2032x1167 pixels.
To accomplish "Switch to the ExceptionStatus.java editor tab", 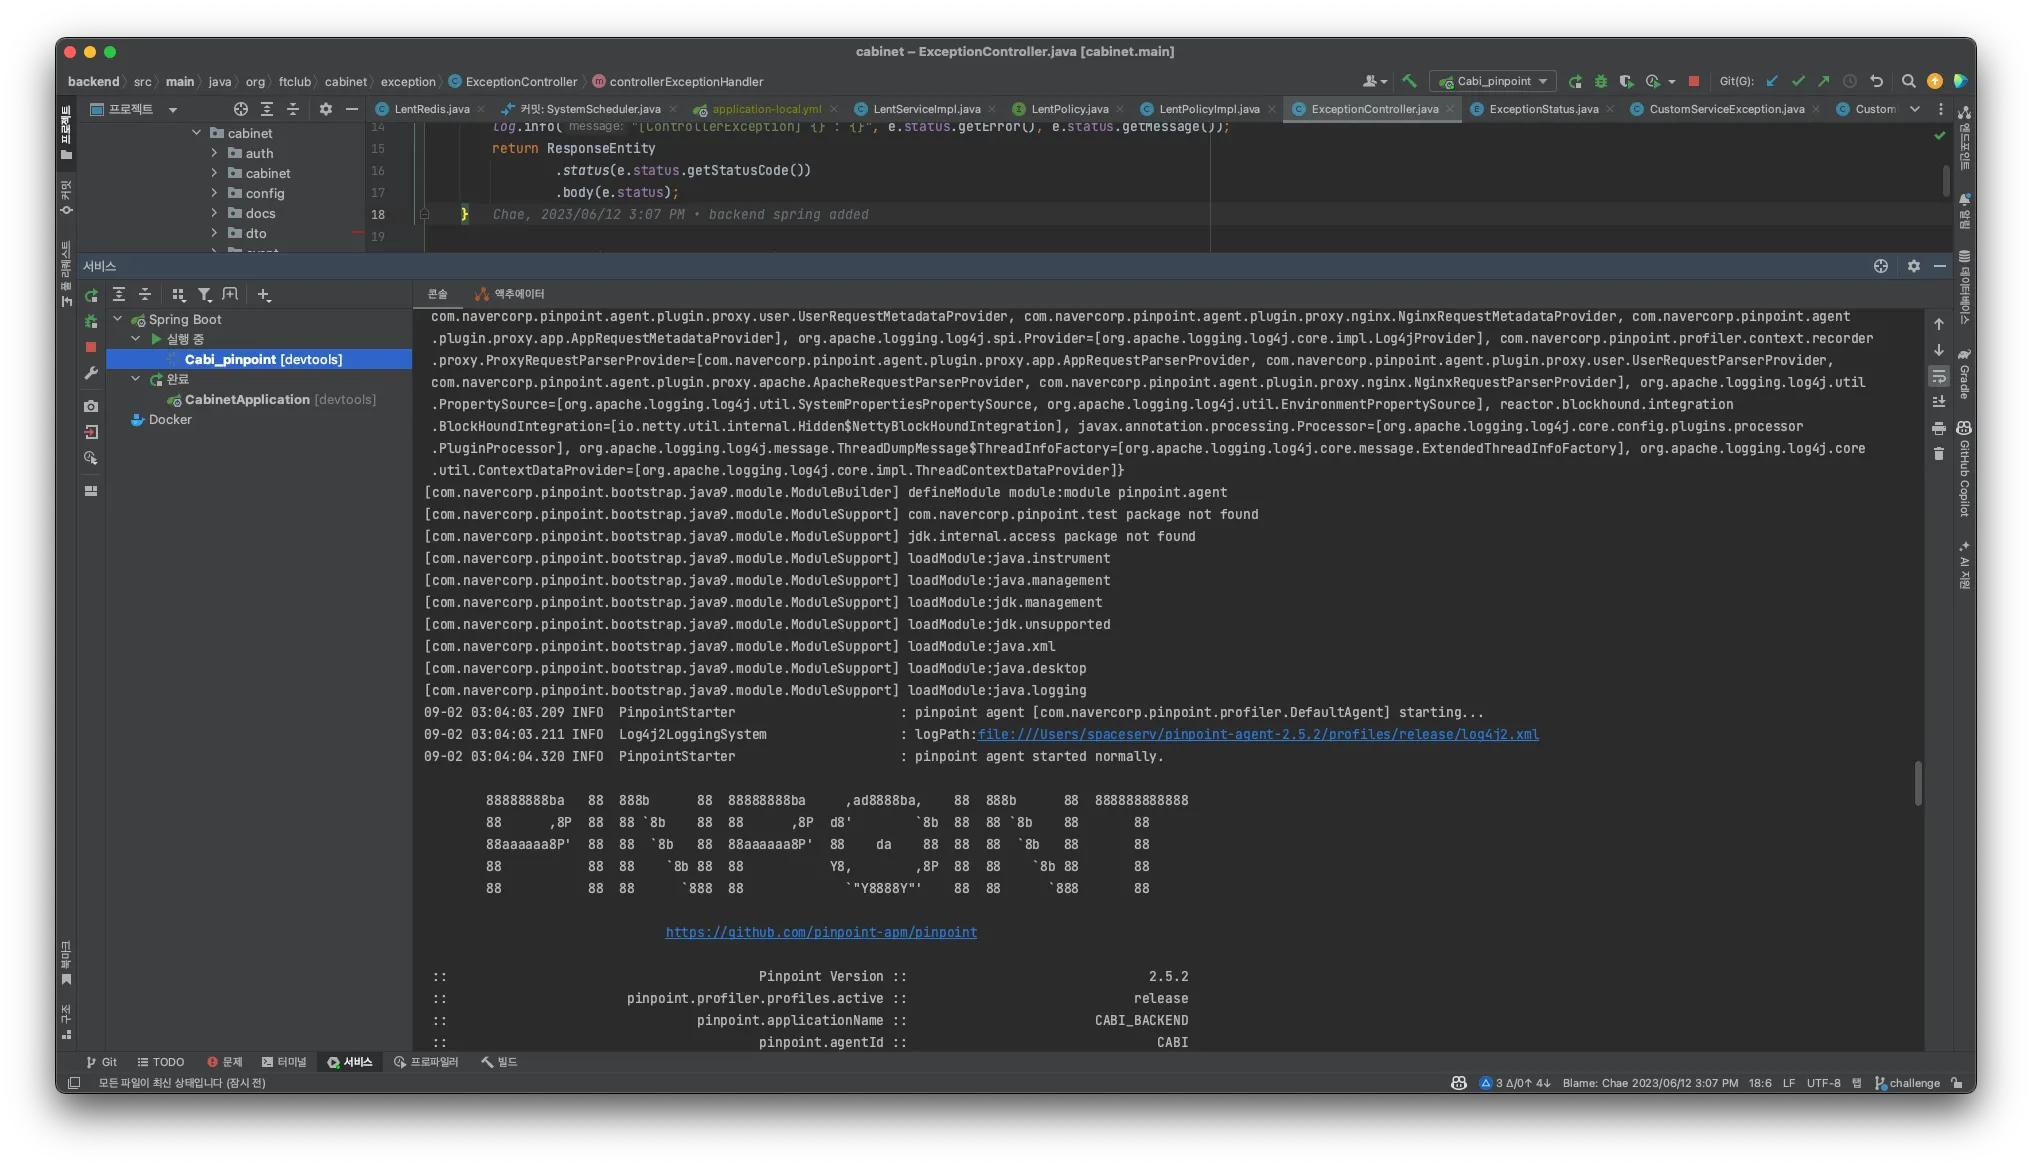I will point(1543,109).
